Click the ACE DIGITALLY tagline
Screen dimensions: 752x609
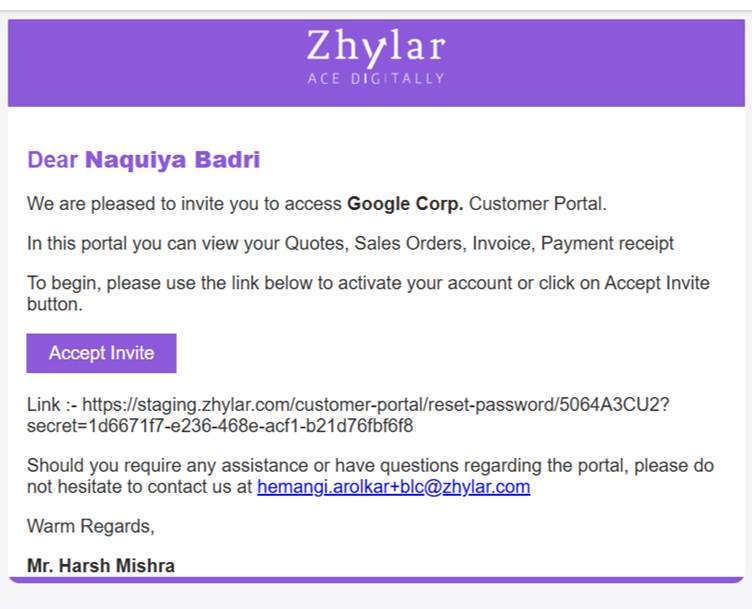(x=375, y=78)
